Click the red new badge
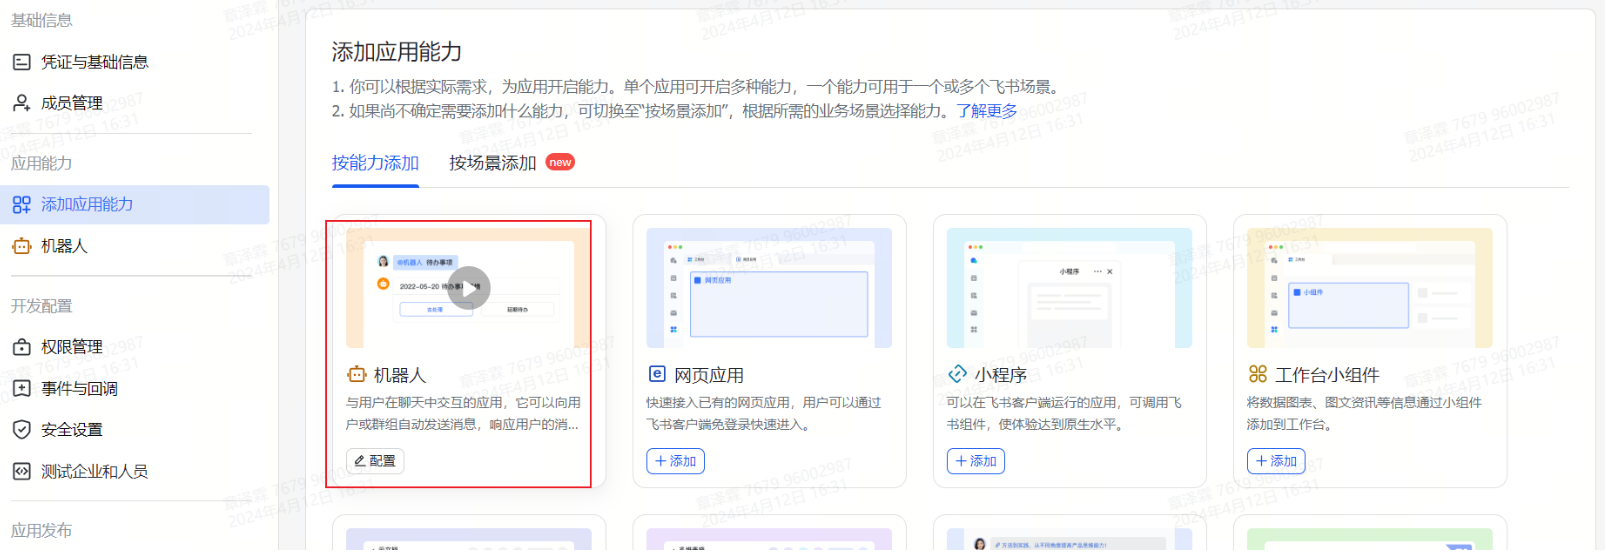 click(560, 162)
